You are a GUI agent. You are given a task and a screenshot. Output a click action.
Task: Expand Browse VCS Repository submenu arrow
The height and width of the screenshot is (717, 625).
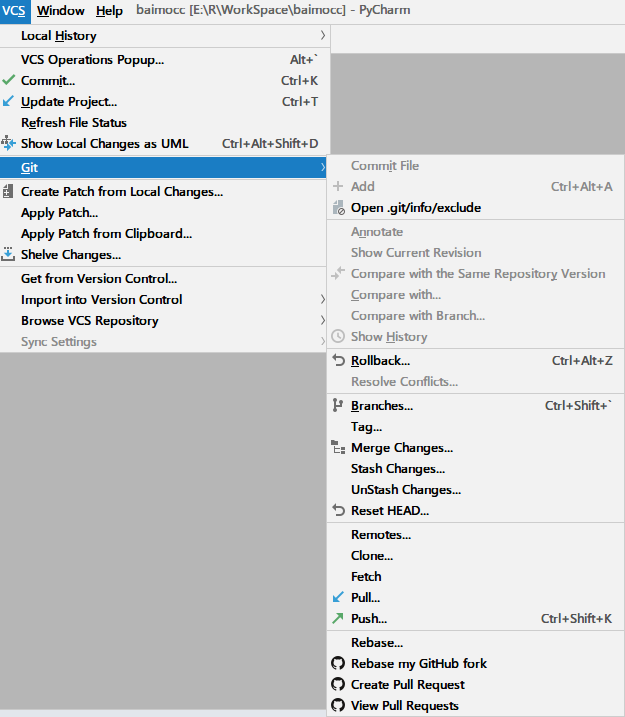[x=322, y=320]
